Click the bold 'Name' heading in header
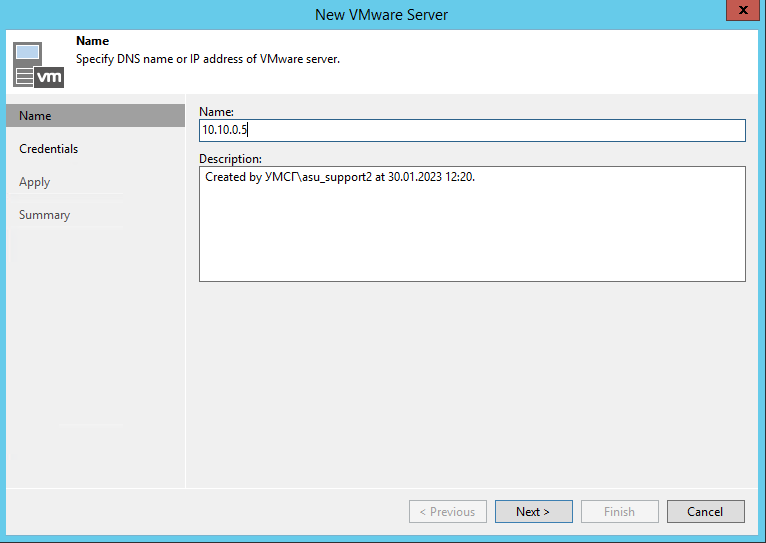 pyautogui.click(x=92, y=41)
